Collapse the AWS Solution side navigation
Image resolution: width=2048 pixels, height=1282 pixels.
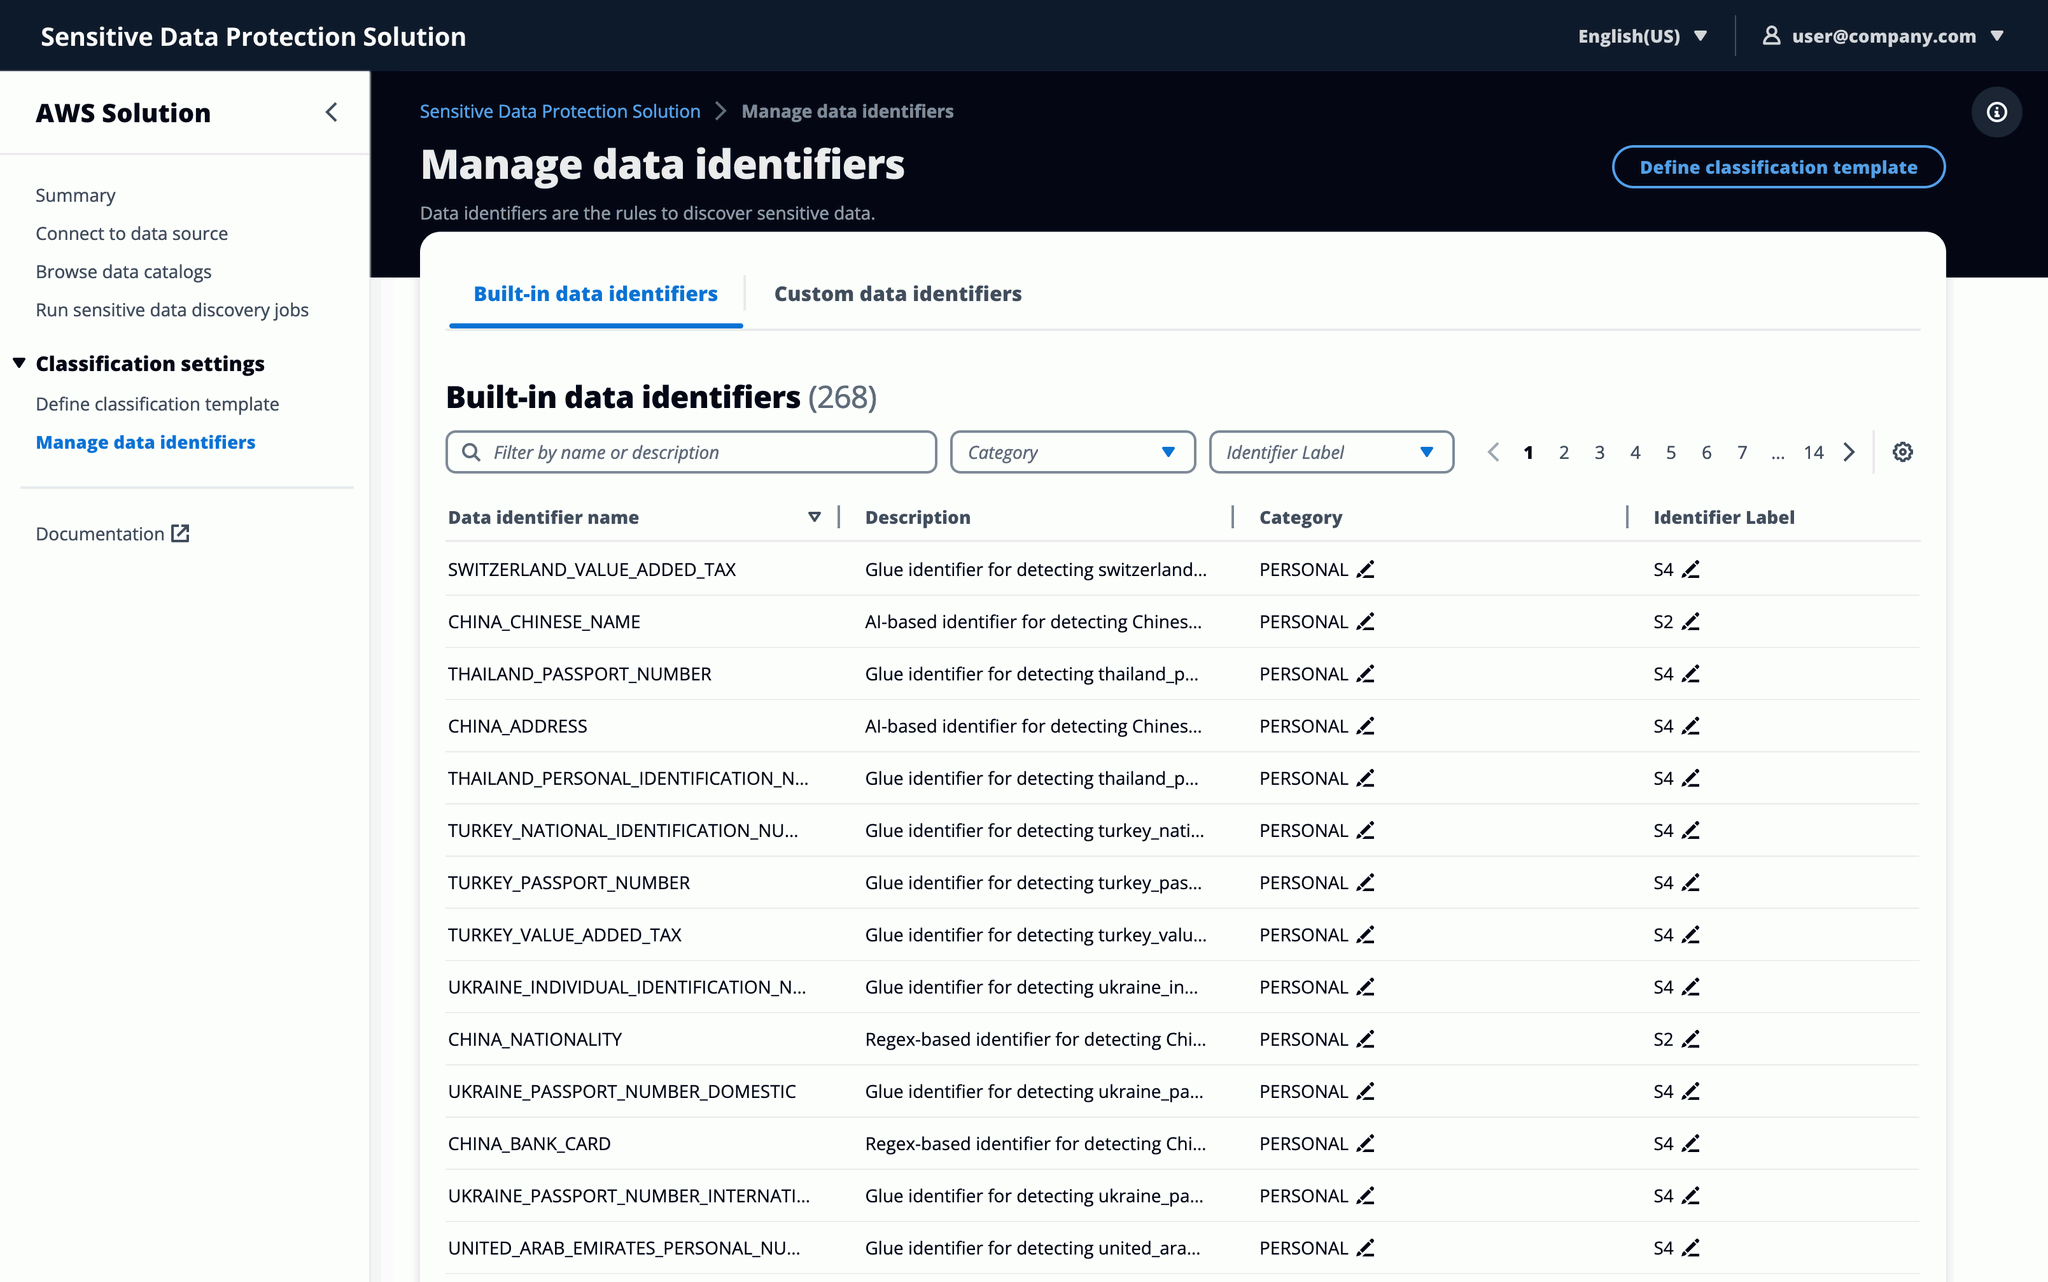point(331,112)
